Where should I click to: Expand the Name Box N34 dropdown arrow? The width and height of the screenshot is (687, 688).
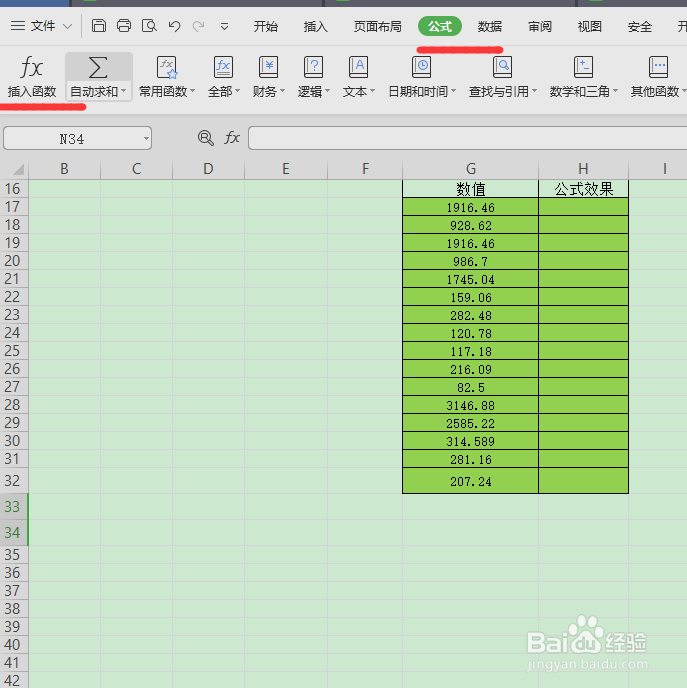pos(146,139)
